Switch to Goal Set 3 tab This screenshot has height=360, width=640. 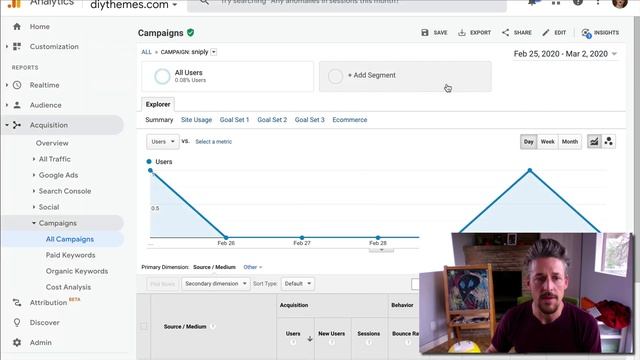309,120
